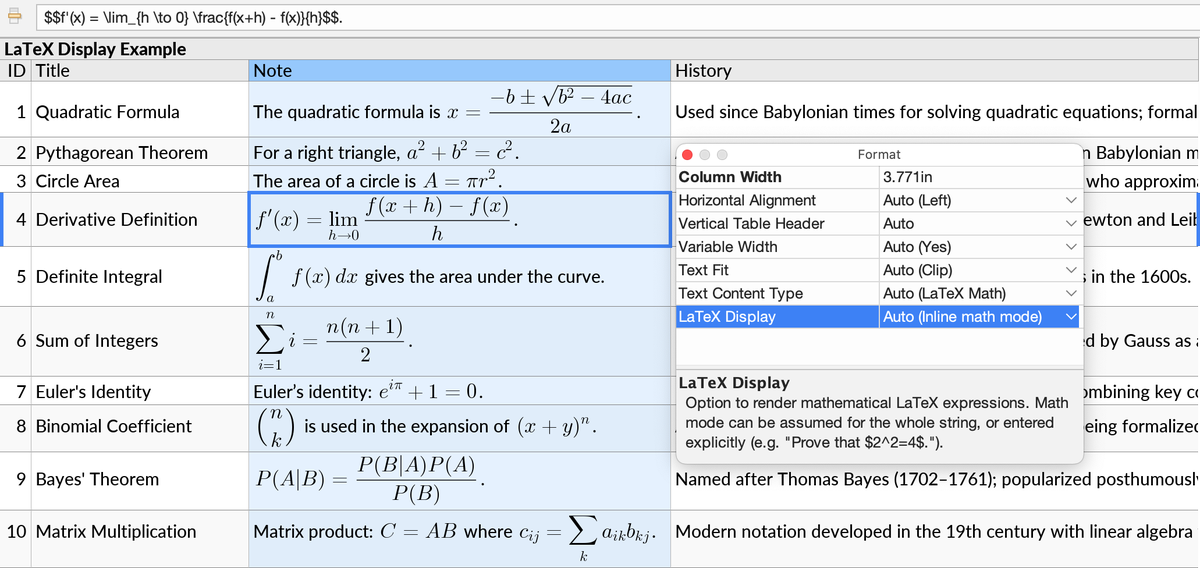Image resolution: width=1200 pixels, height=568 pixels.
Task: Select the Vertical Table Header property label
Action: click(x=751, y=224)
